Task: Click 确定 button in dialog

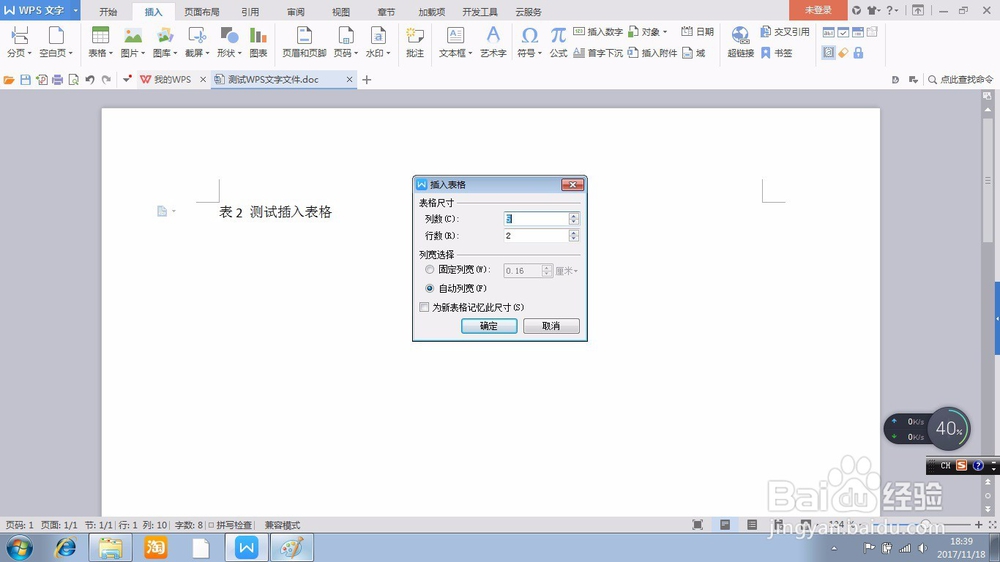Action: tap(489, 326)
